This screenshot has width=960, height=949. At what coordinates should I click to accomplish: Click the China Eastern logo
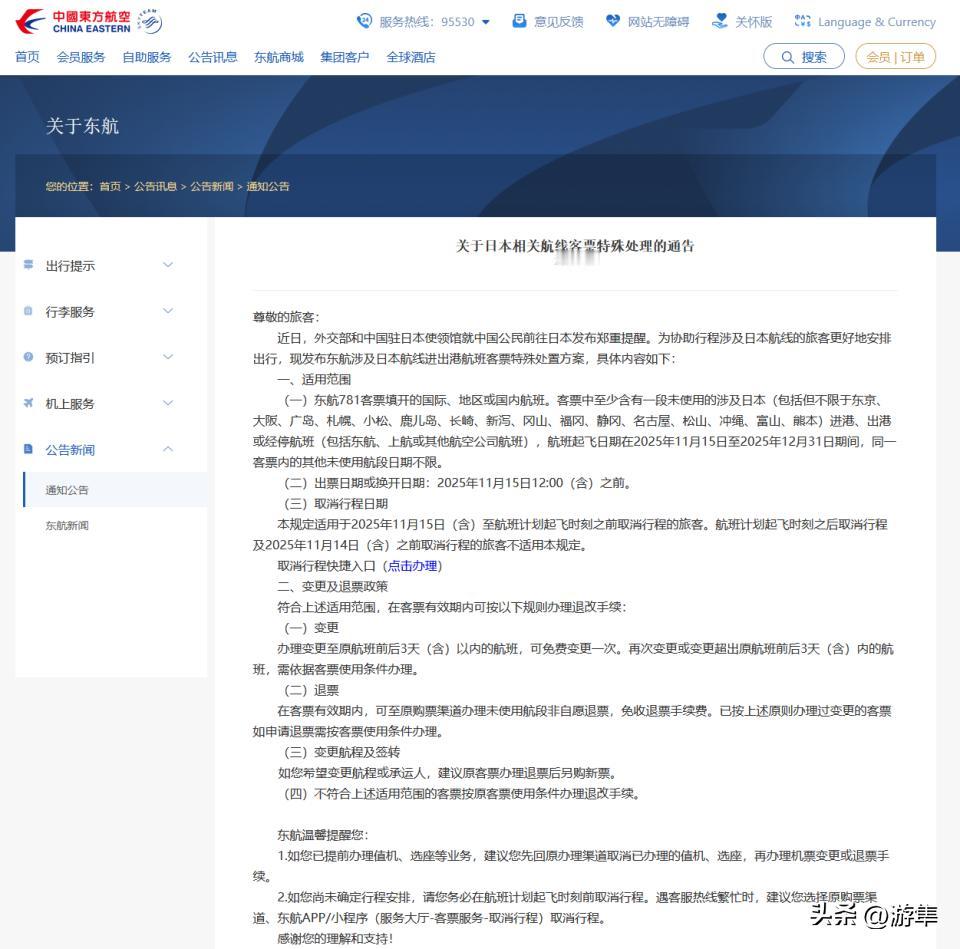tap(72, 21)
